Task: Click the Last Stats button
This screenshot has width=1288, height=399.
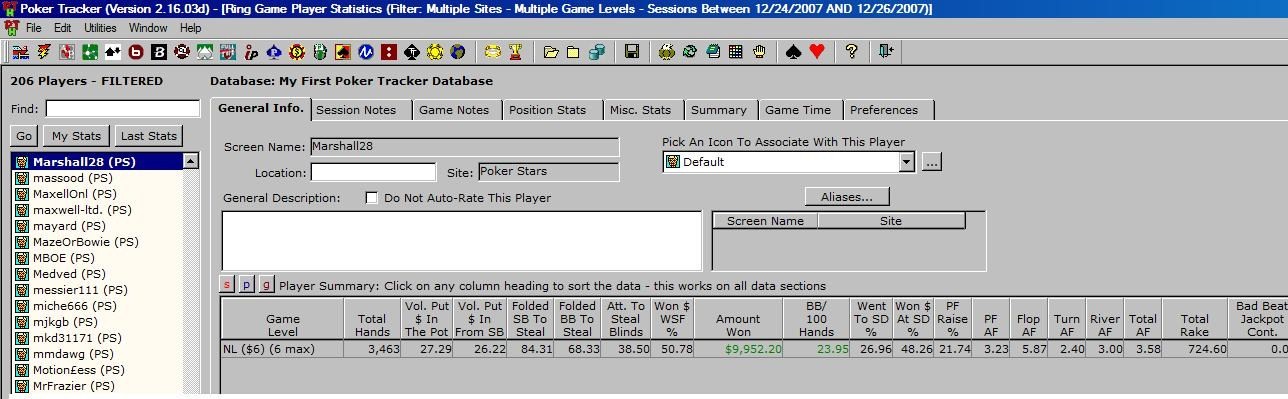Action: 149,136
